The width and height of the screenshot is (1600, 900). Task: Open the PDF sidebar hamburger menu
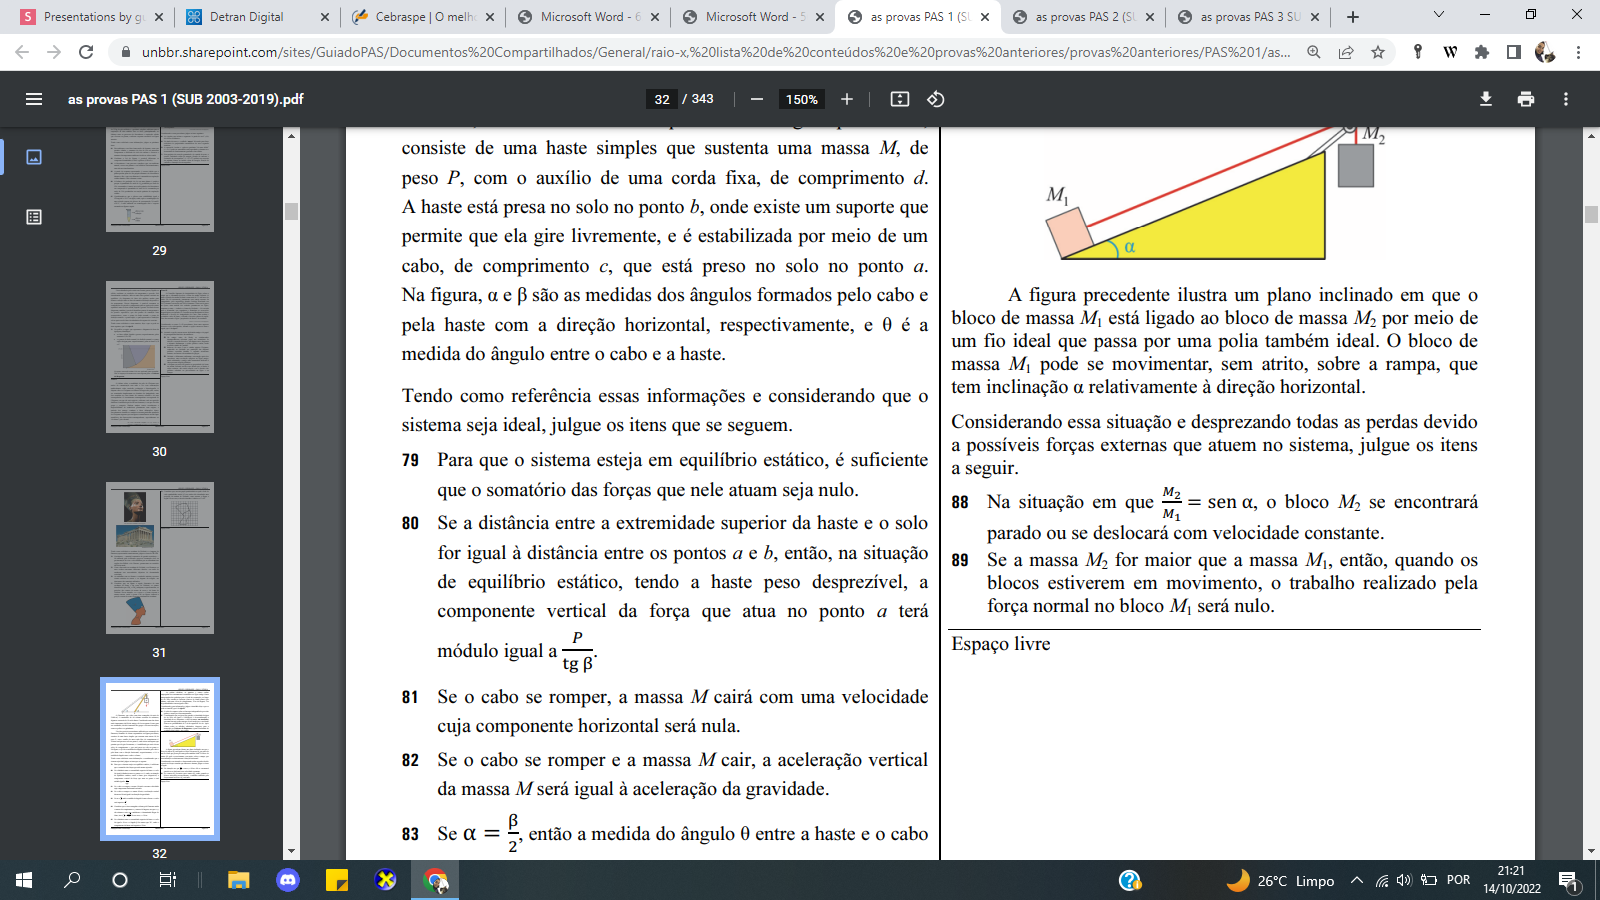pos(34,99)
